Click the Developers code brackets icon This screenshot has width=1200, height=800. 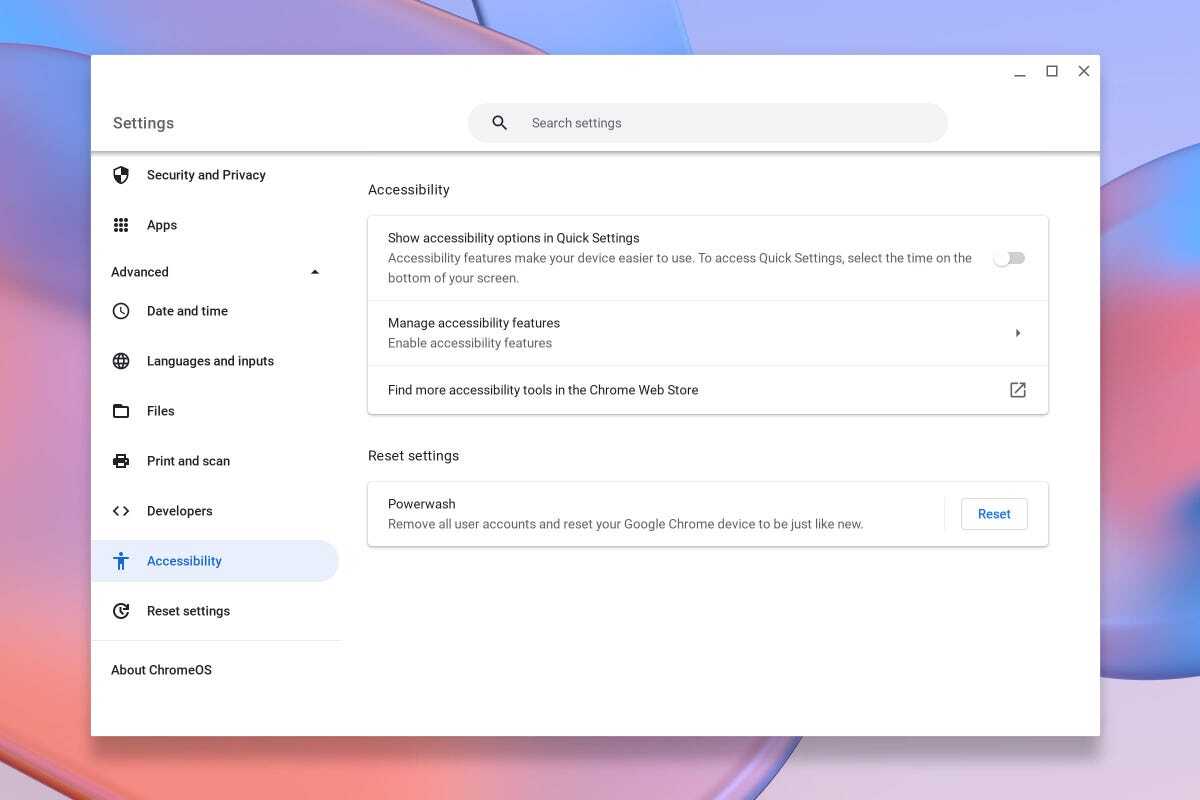click(121, 511)
